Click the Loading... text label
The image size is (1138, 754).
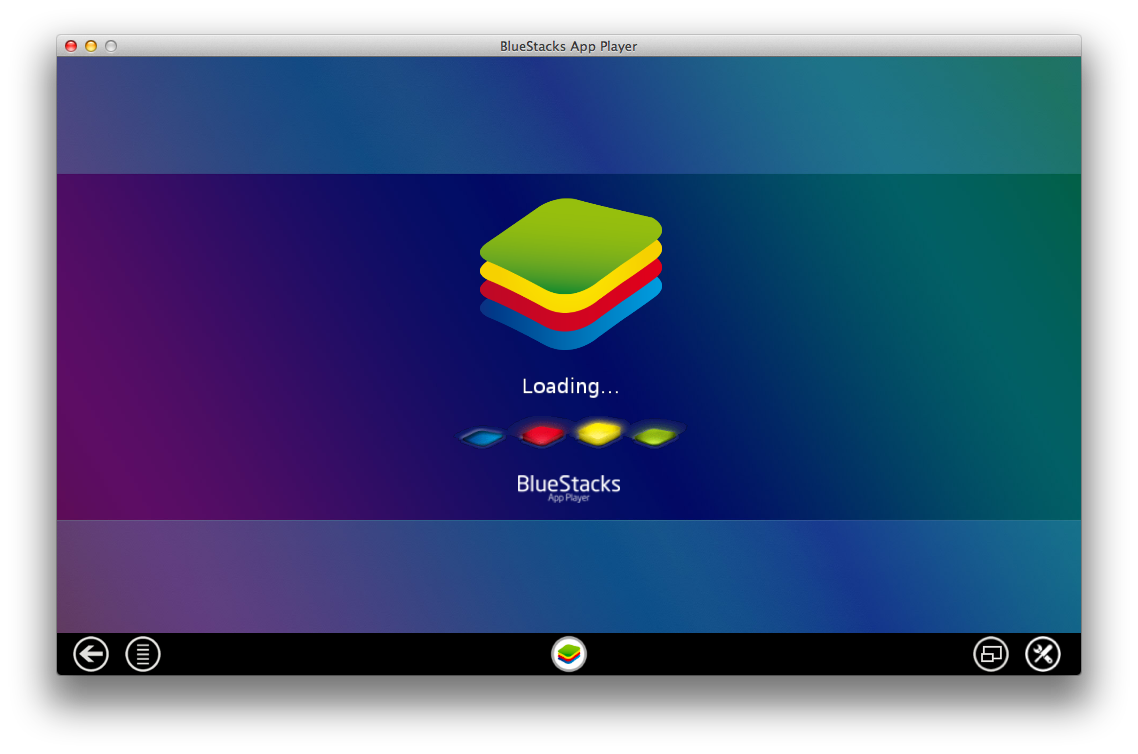tap(569, 386)
